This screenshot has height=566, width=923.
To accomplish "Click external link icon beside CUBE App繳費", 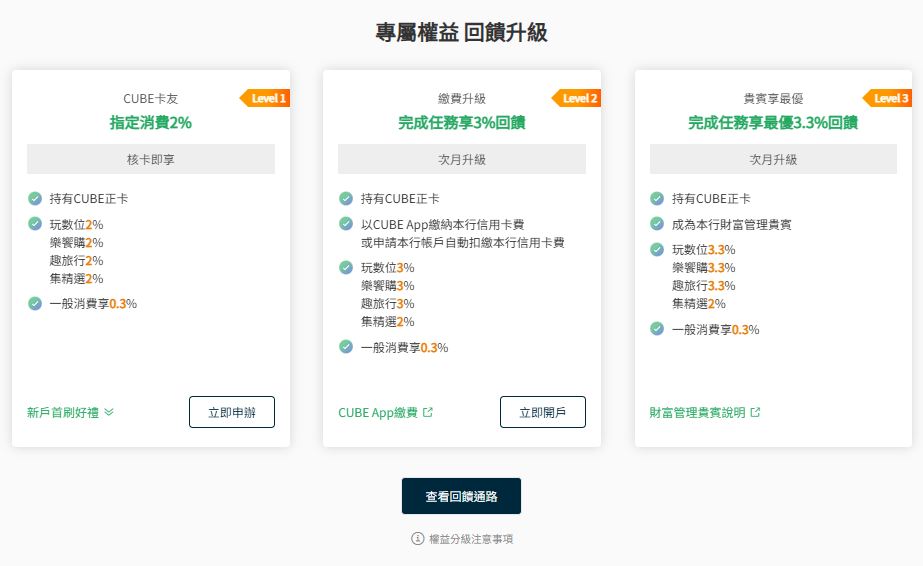I will tap(428, 412).
